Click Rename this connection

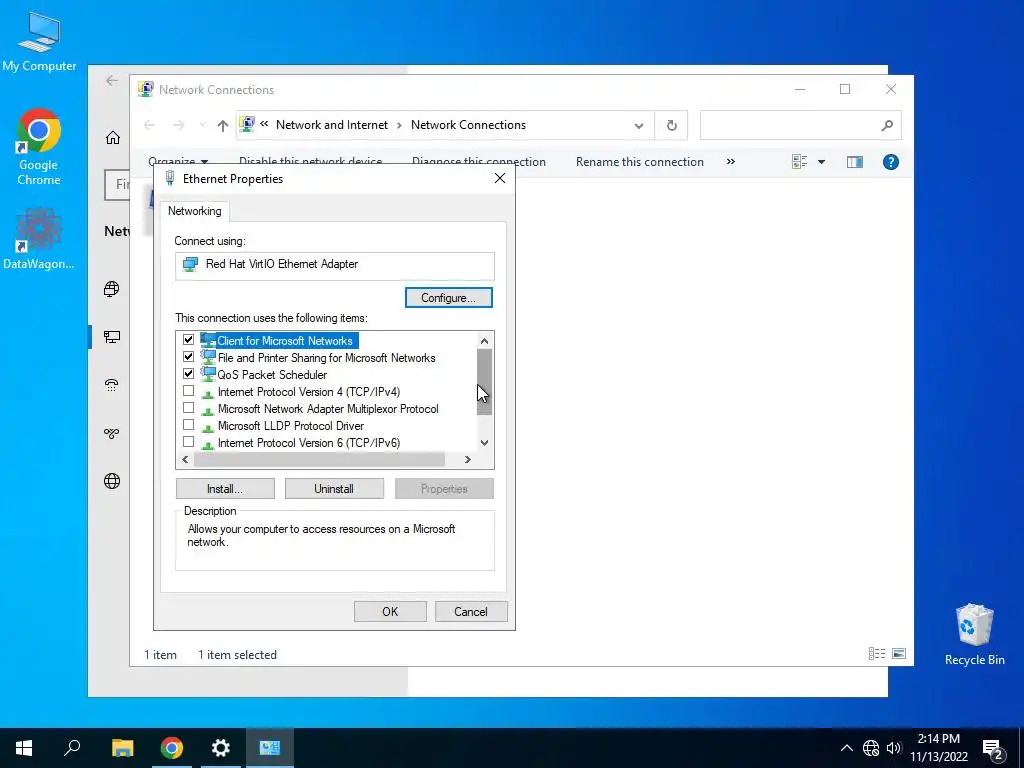point(639,162)
